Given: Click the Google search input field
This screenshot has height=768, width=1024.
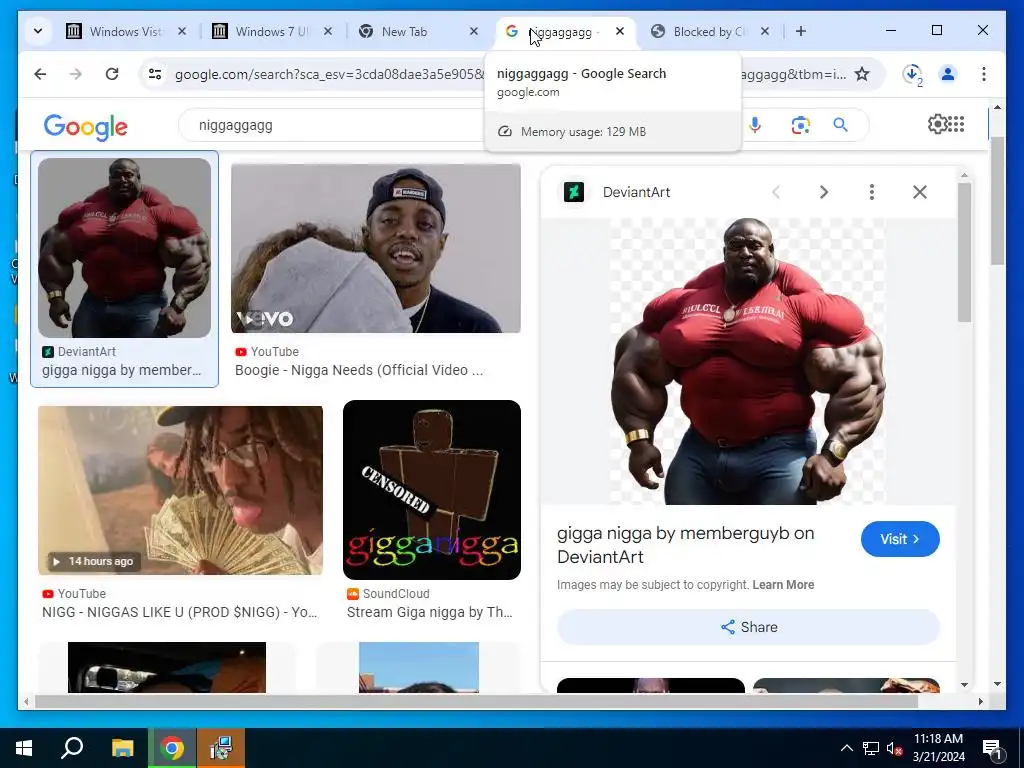Looking at the screenshot, I should (x=333, y=125).
